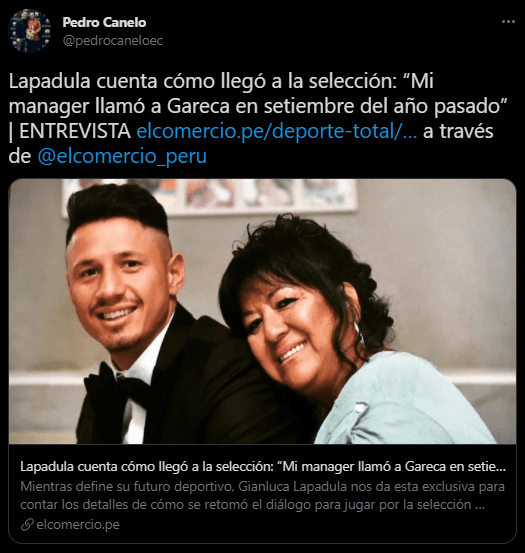This screenshot has width=525, height=553.
Task: Click Pedro Canelo's profile avatar
Action: point(29,31)
